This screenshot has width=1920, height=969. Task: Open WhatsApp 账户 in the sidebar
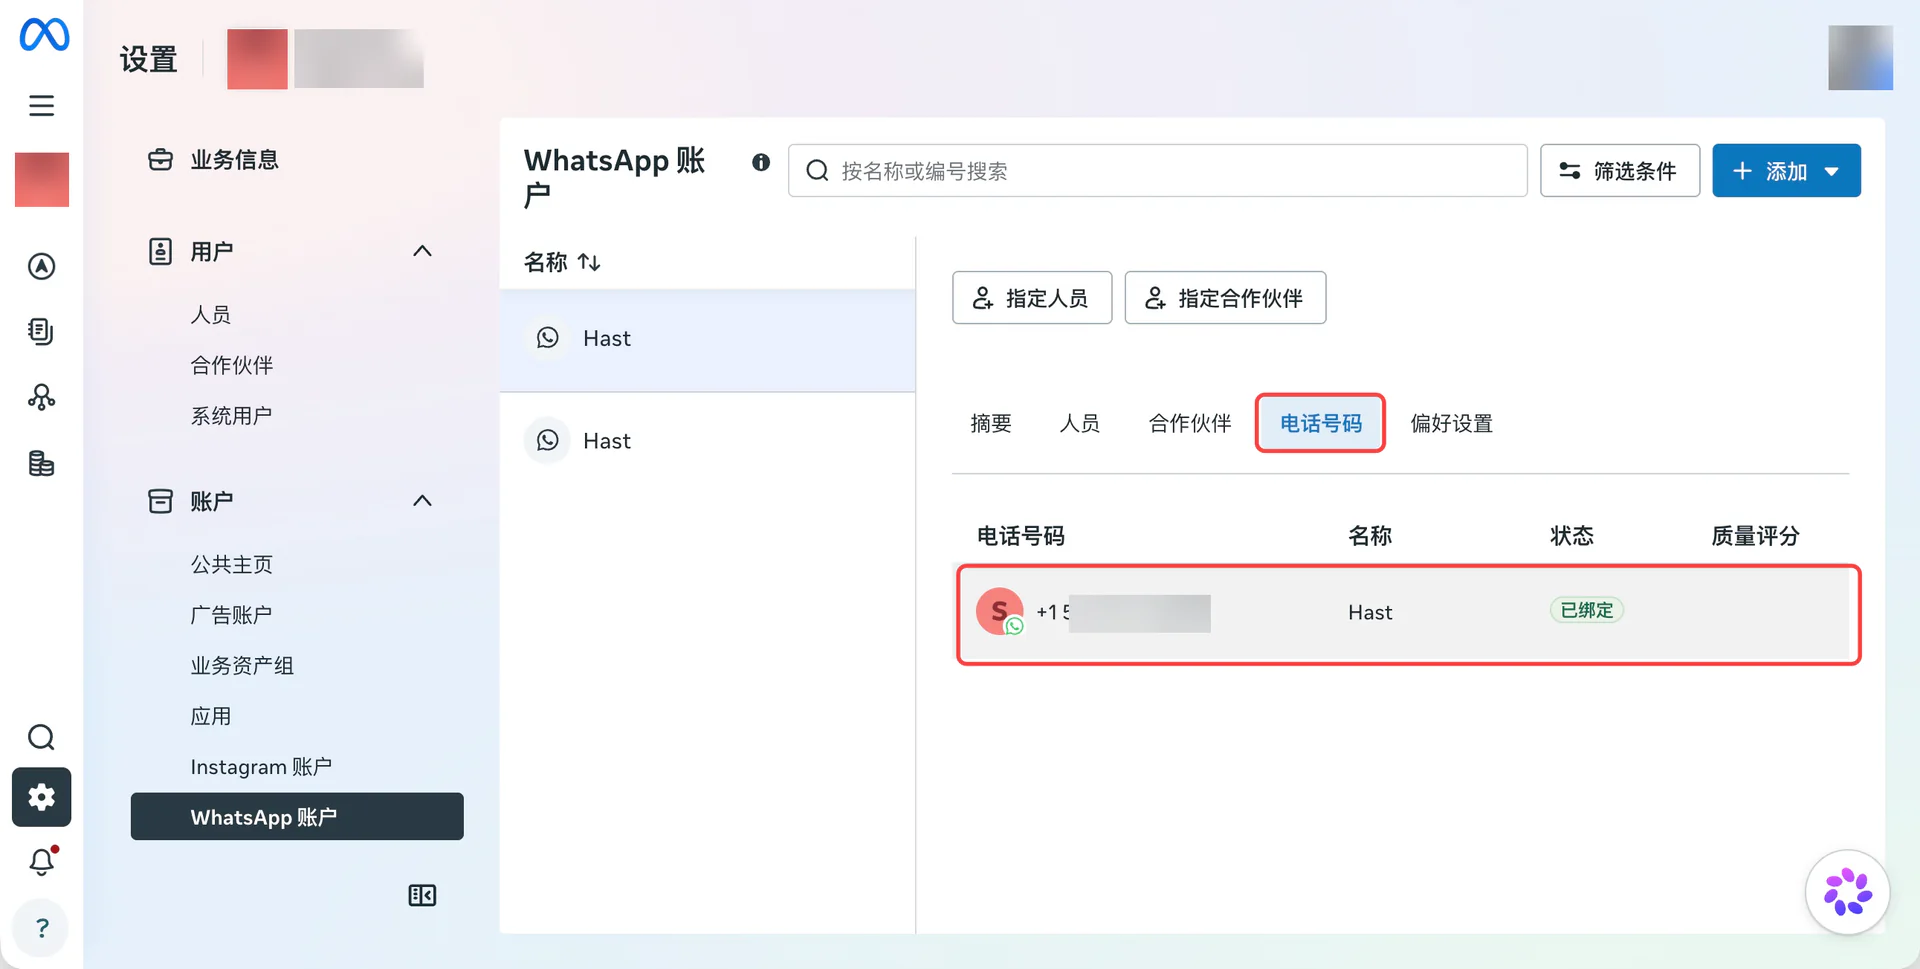[x=297, y=817]
